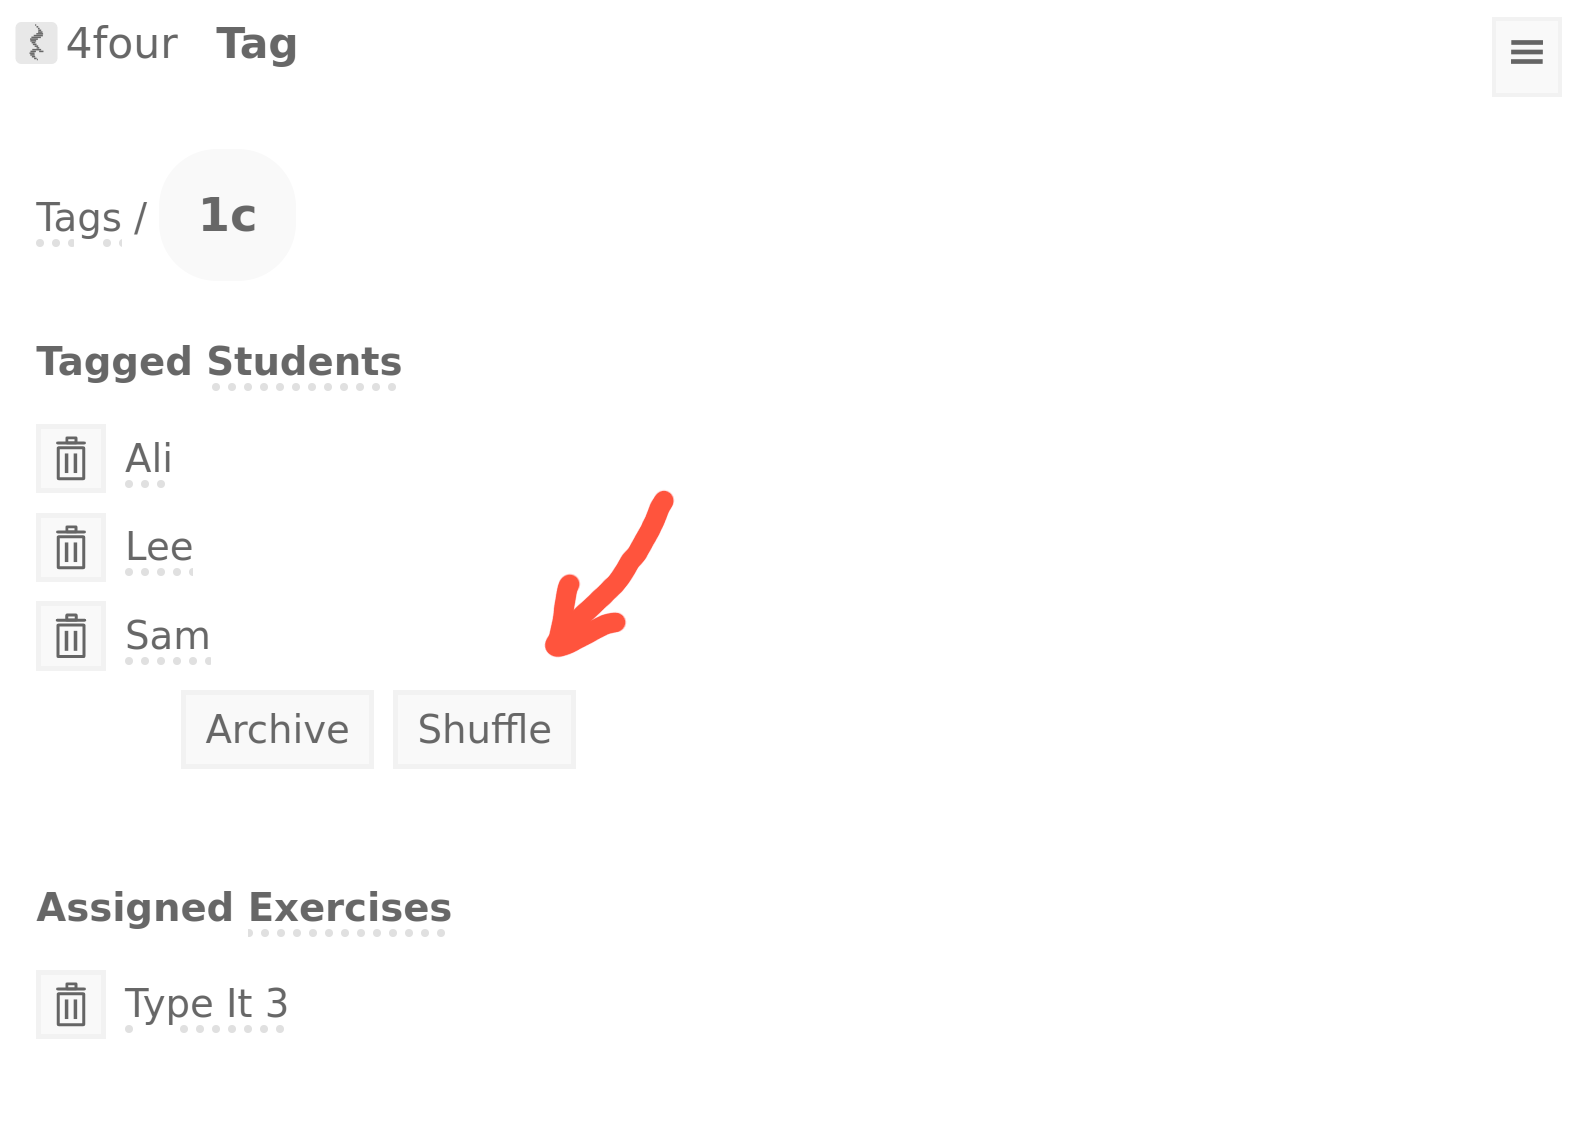Delete Lee from tagged students
This screenshot has width=1576, height=1147.
(x=71, y=548)
